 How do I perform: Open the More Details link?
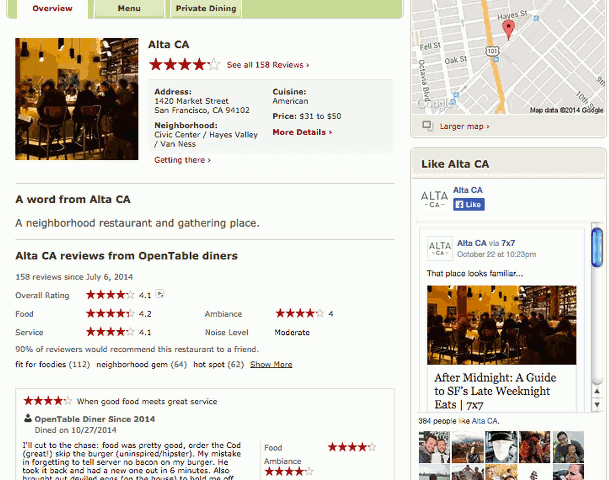302,132
